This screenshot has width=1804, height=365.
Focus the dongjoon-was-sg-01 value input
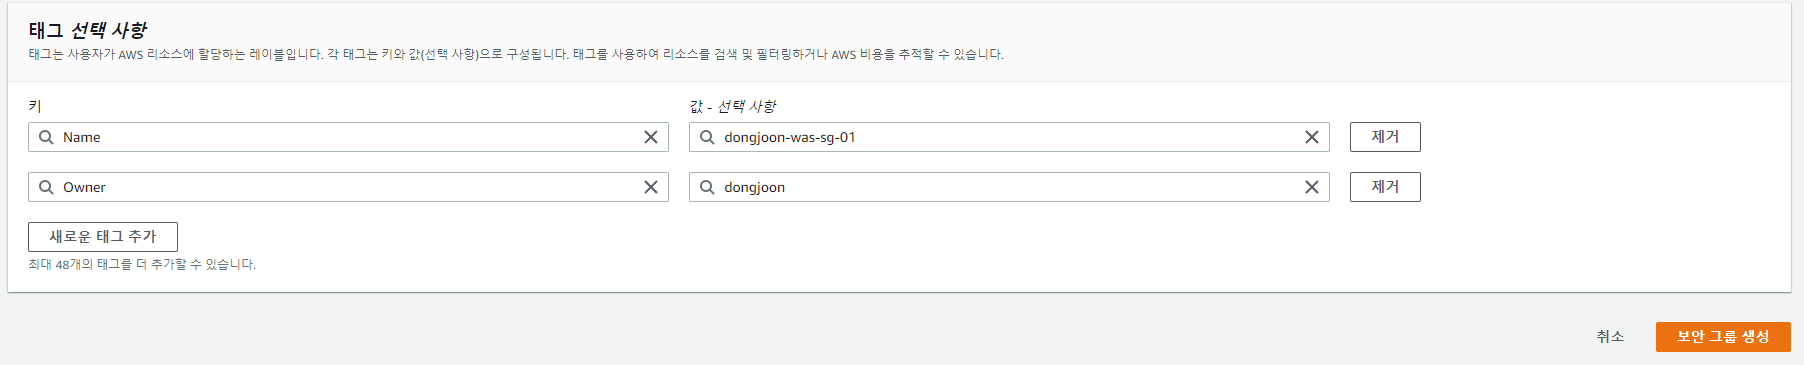(1009, 137)
